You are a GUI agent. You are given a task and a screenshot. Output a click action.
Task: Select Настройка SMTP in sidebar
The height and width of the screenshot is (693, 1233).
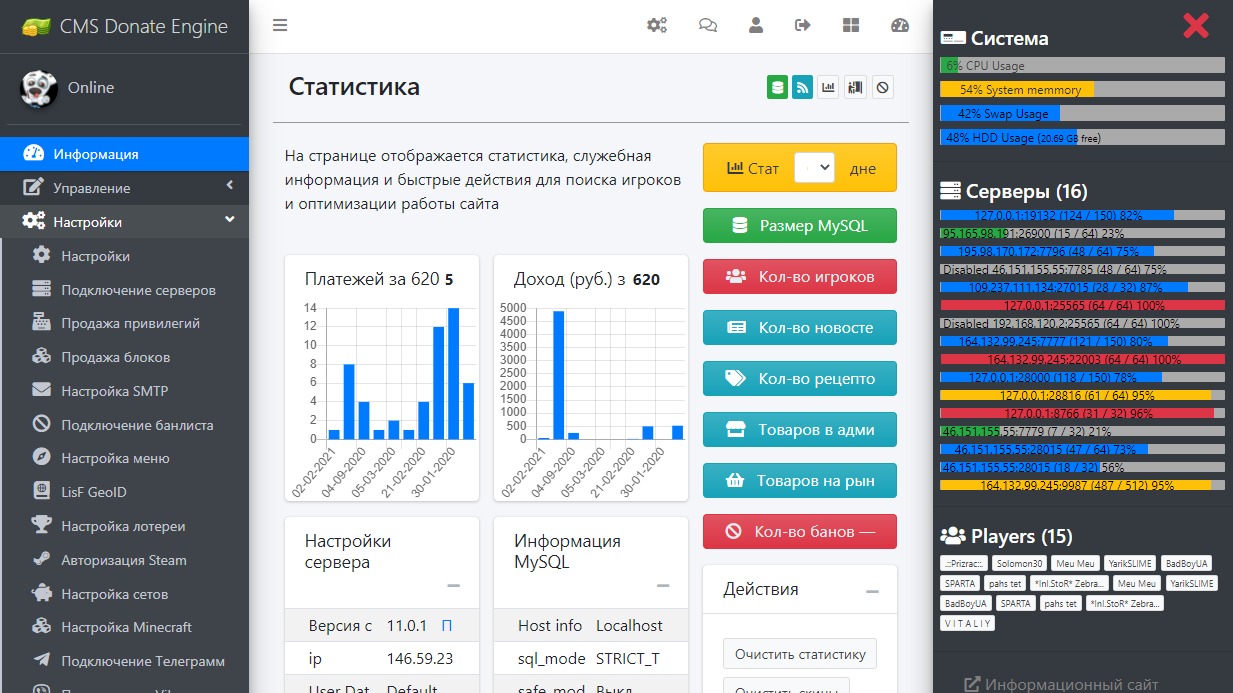click(x=114, y=391)
